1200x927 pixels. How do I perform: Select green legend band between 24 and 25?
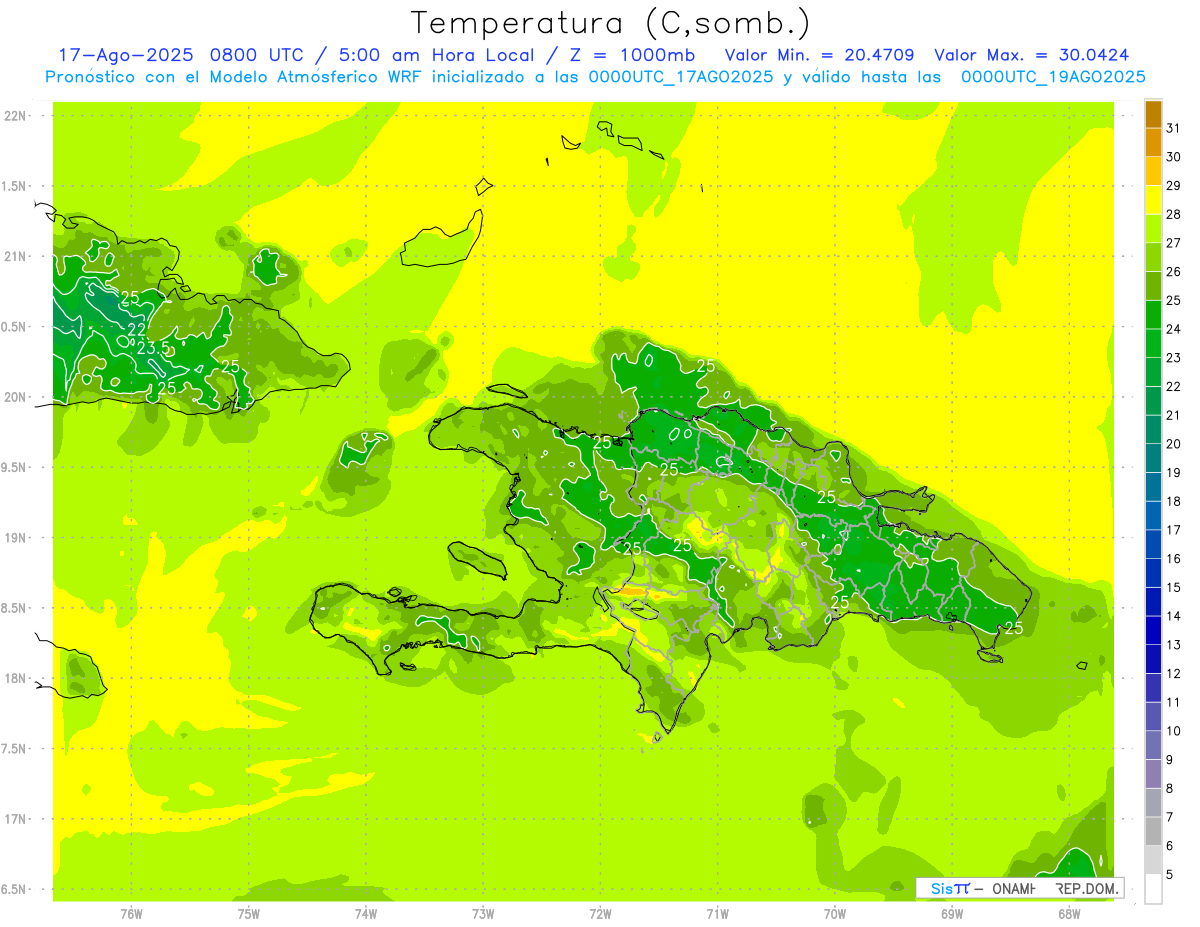1153,314
